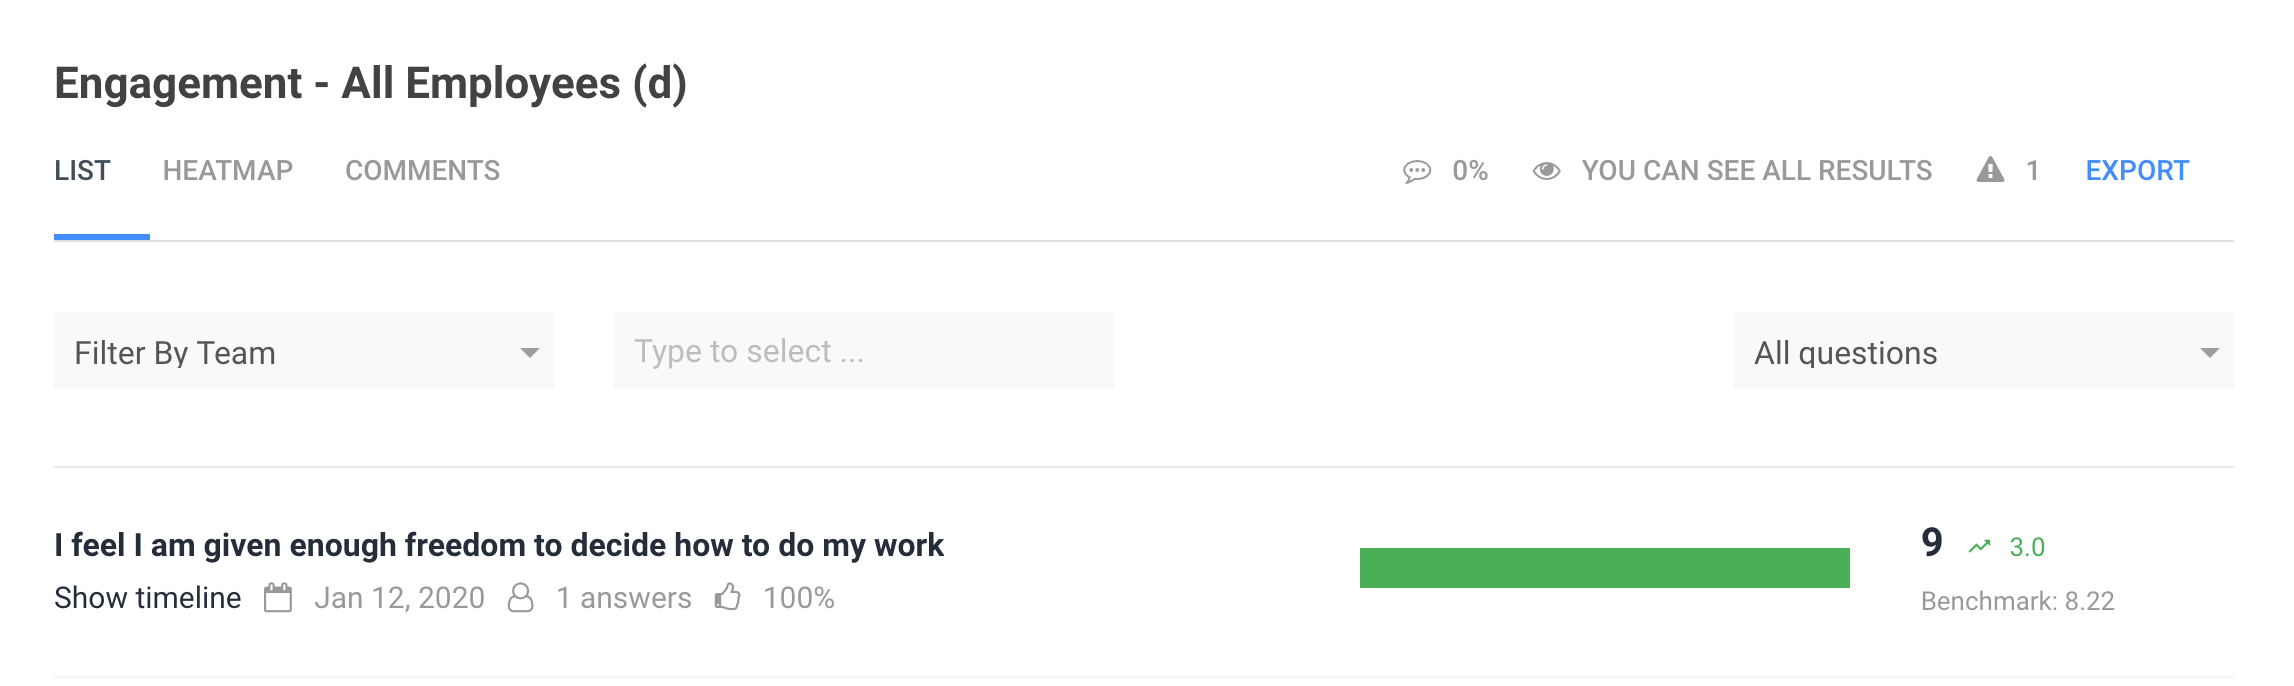Open the freedom to decide question title
The image size is (2294, 686).
tap(499, 545)
